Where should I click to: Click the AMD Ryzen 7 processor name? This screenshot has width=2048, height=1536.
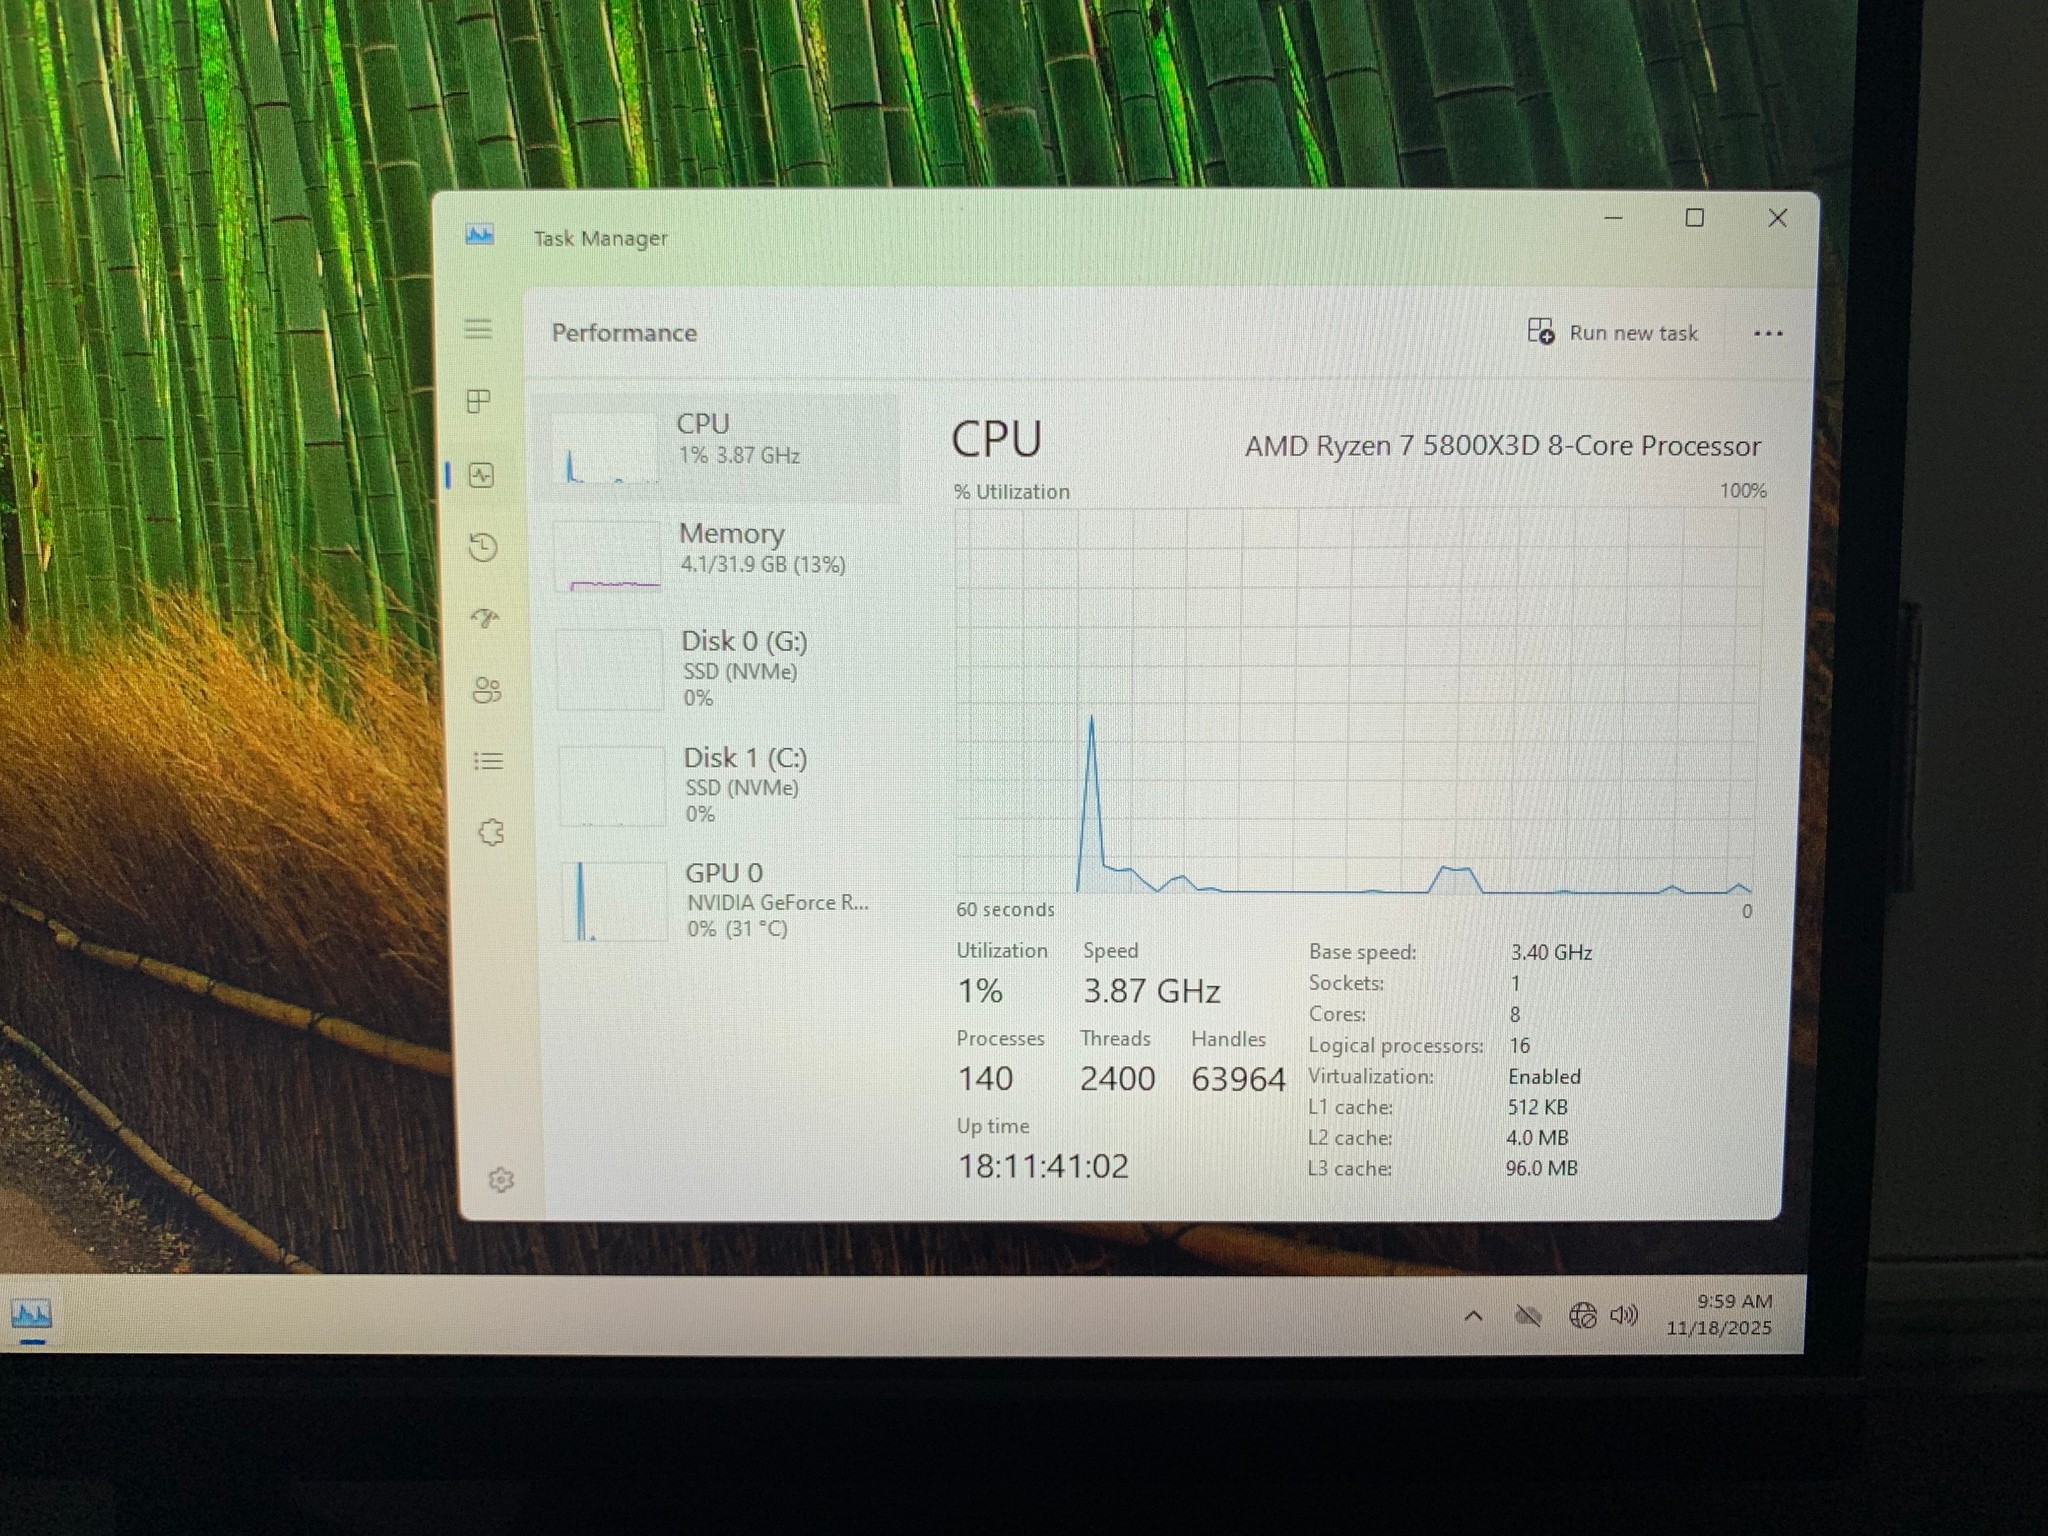coord(1504,446)
